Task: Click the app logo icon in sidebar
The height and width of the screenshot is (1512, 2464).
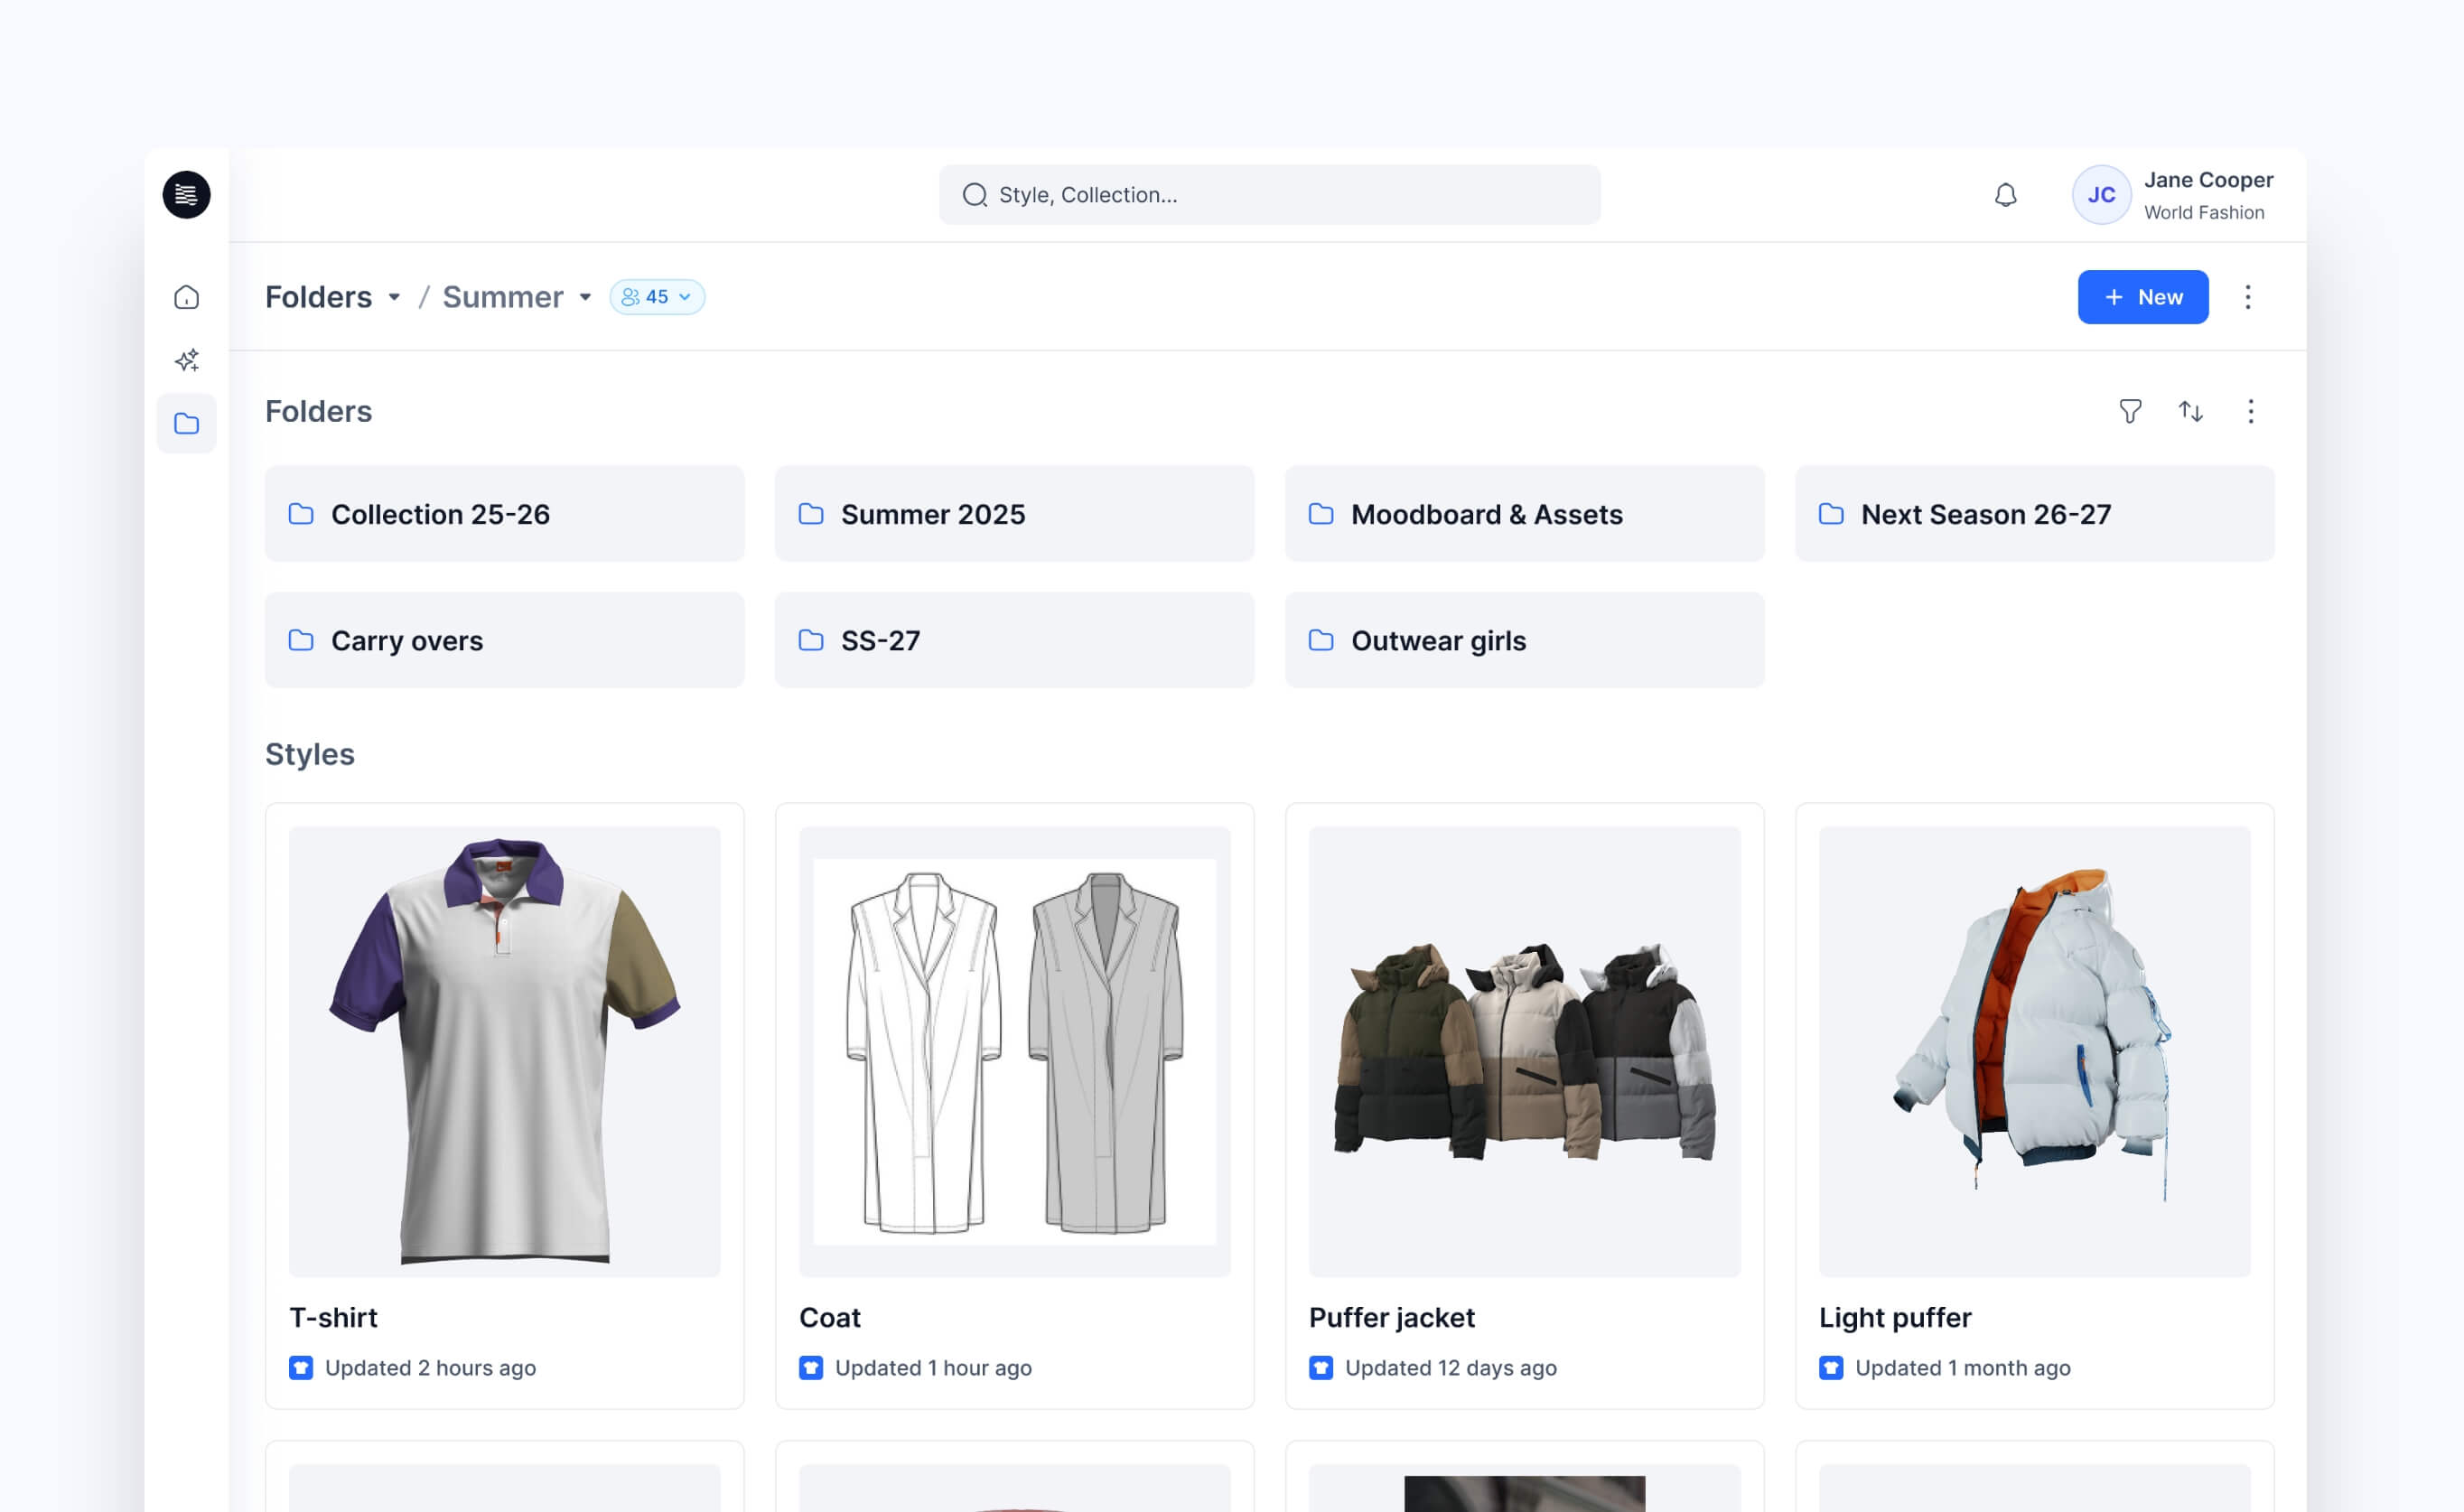Action: pyautogui.click(x=187, y=195)
